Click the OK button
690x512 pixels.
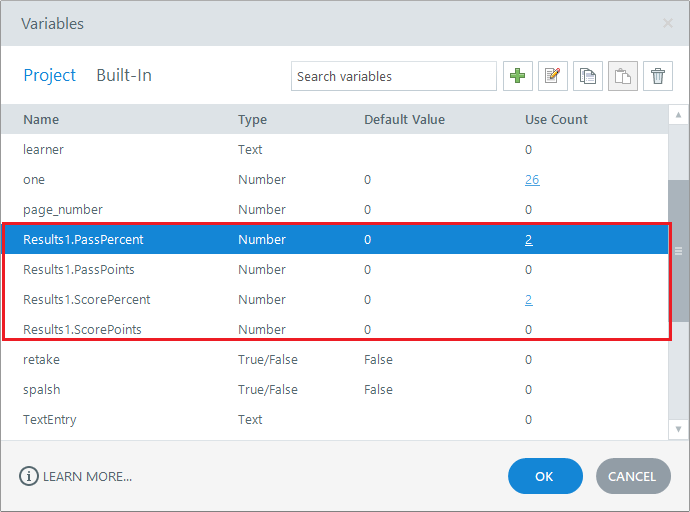(x=544, y=477)
